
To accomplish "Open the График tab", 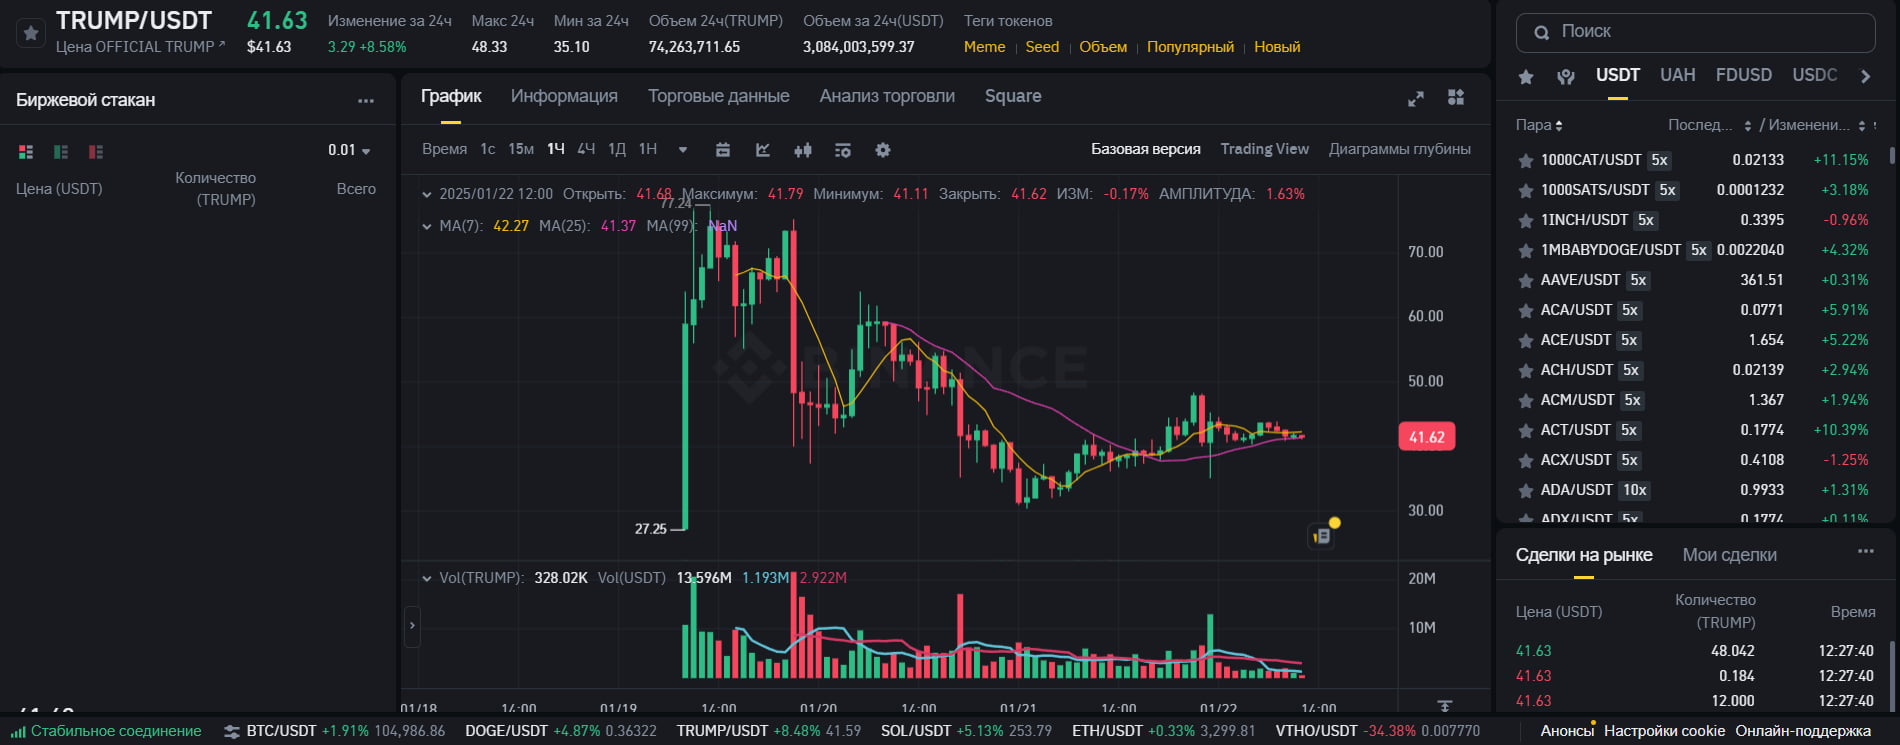I will 451,96.
